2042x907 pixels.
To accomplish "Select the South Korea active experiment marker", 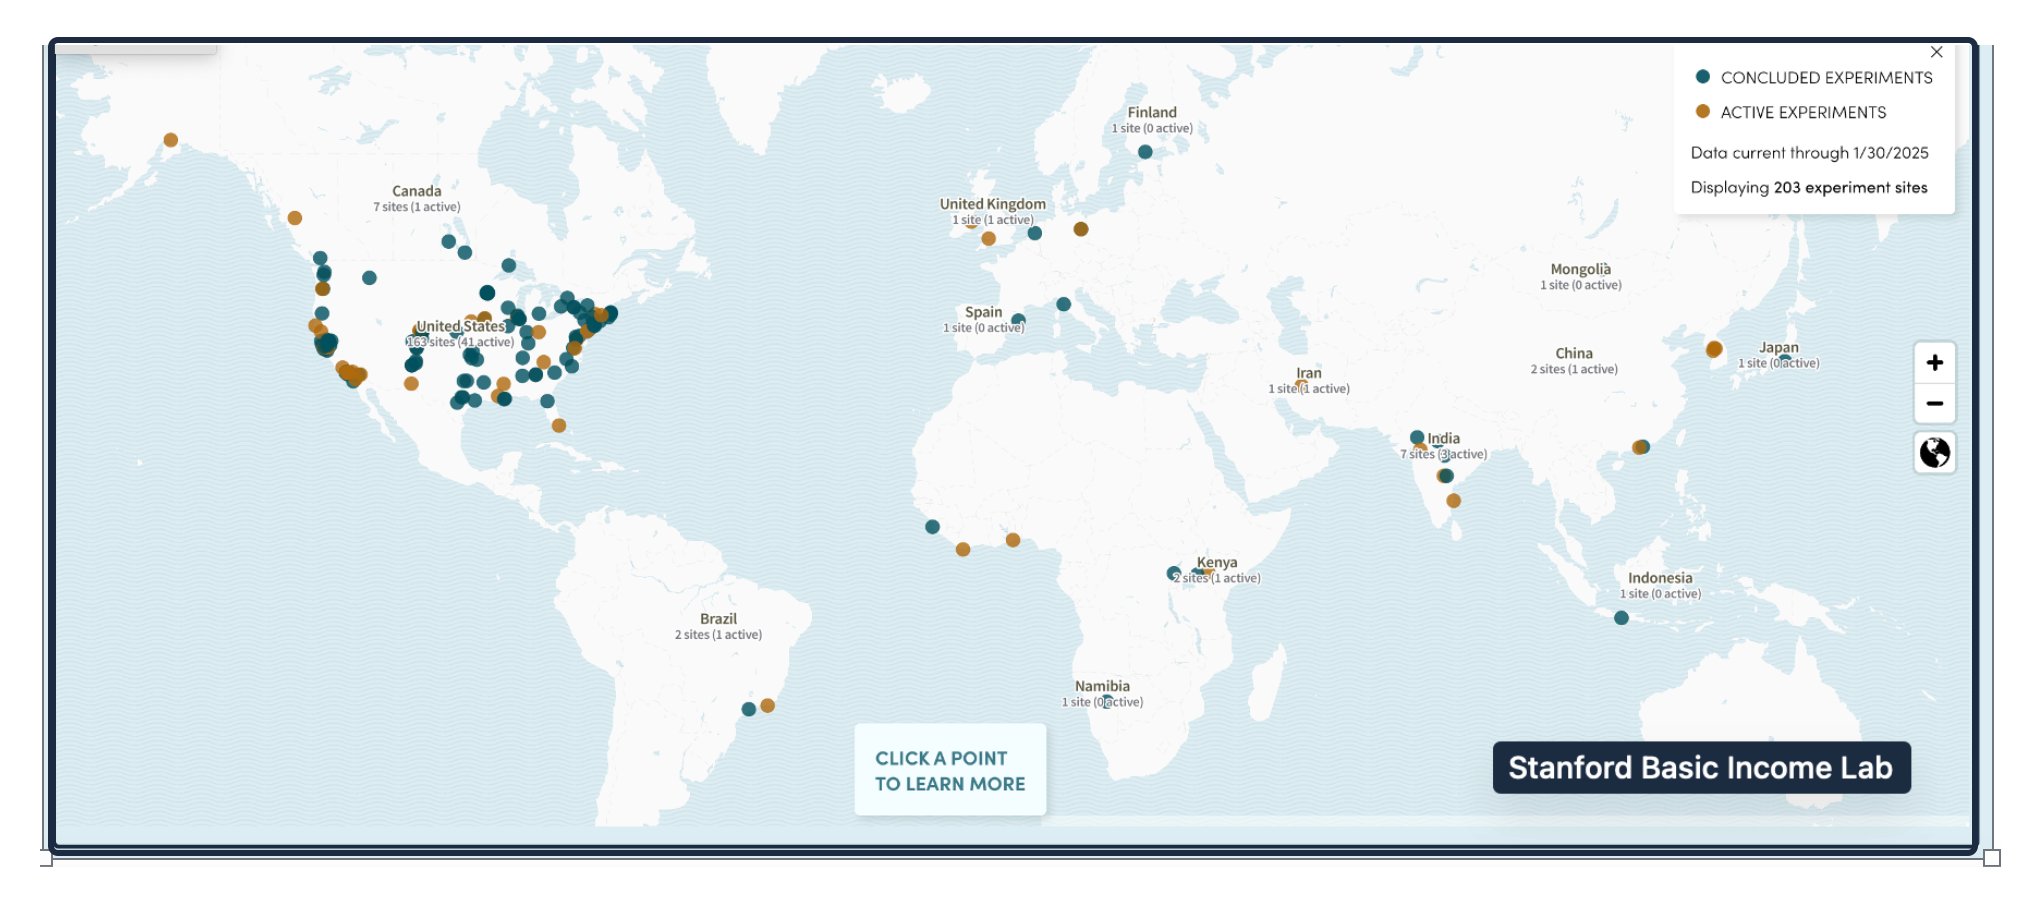I will 1714,349.
